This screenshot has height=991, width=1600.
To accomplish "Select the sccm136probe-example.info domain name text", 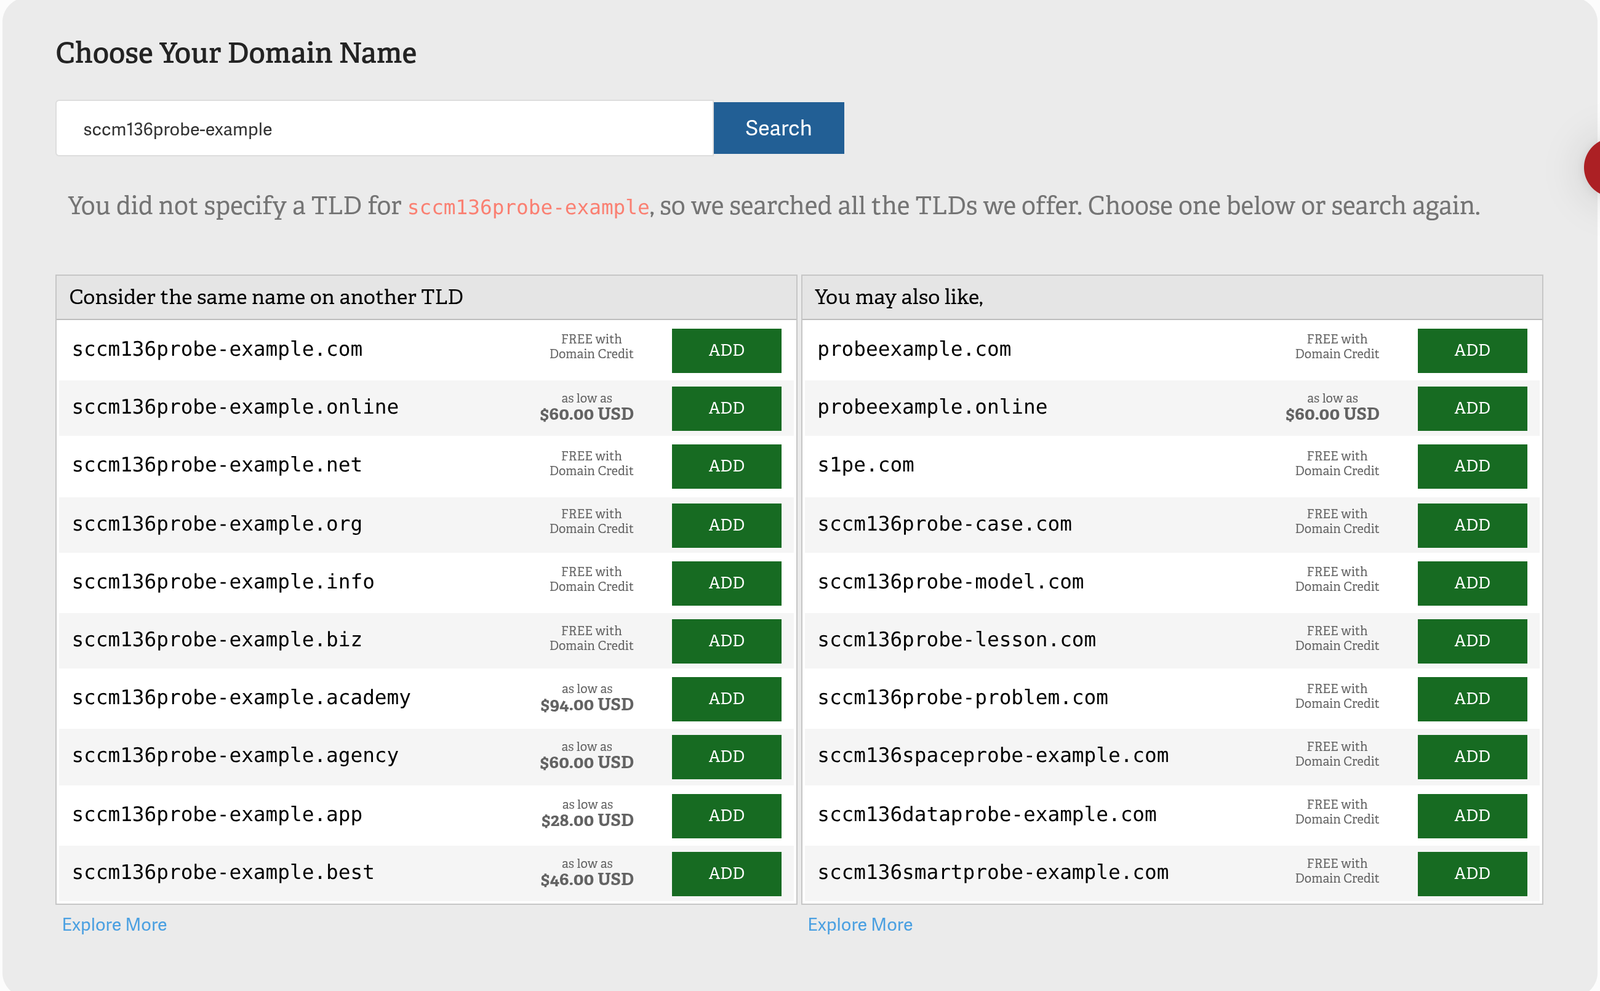I will [x=223, y=583].
